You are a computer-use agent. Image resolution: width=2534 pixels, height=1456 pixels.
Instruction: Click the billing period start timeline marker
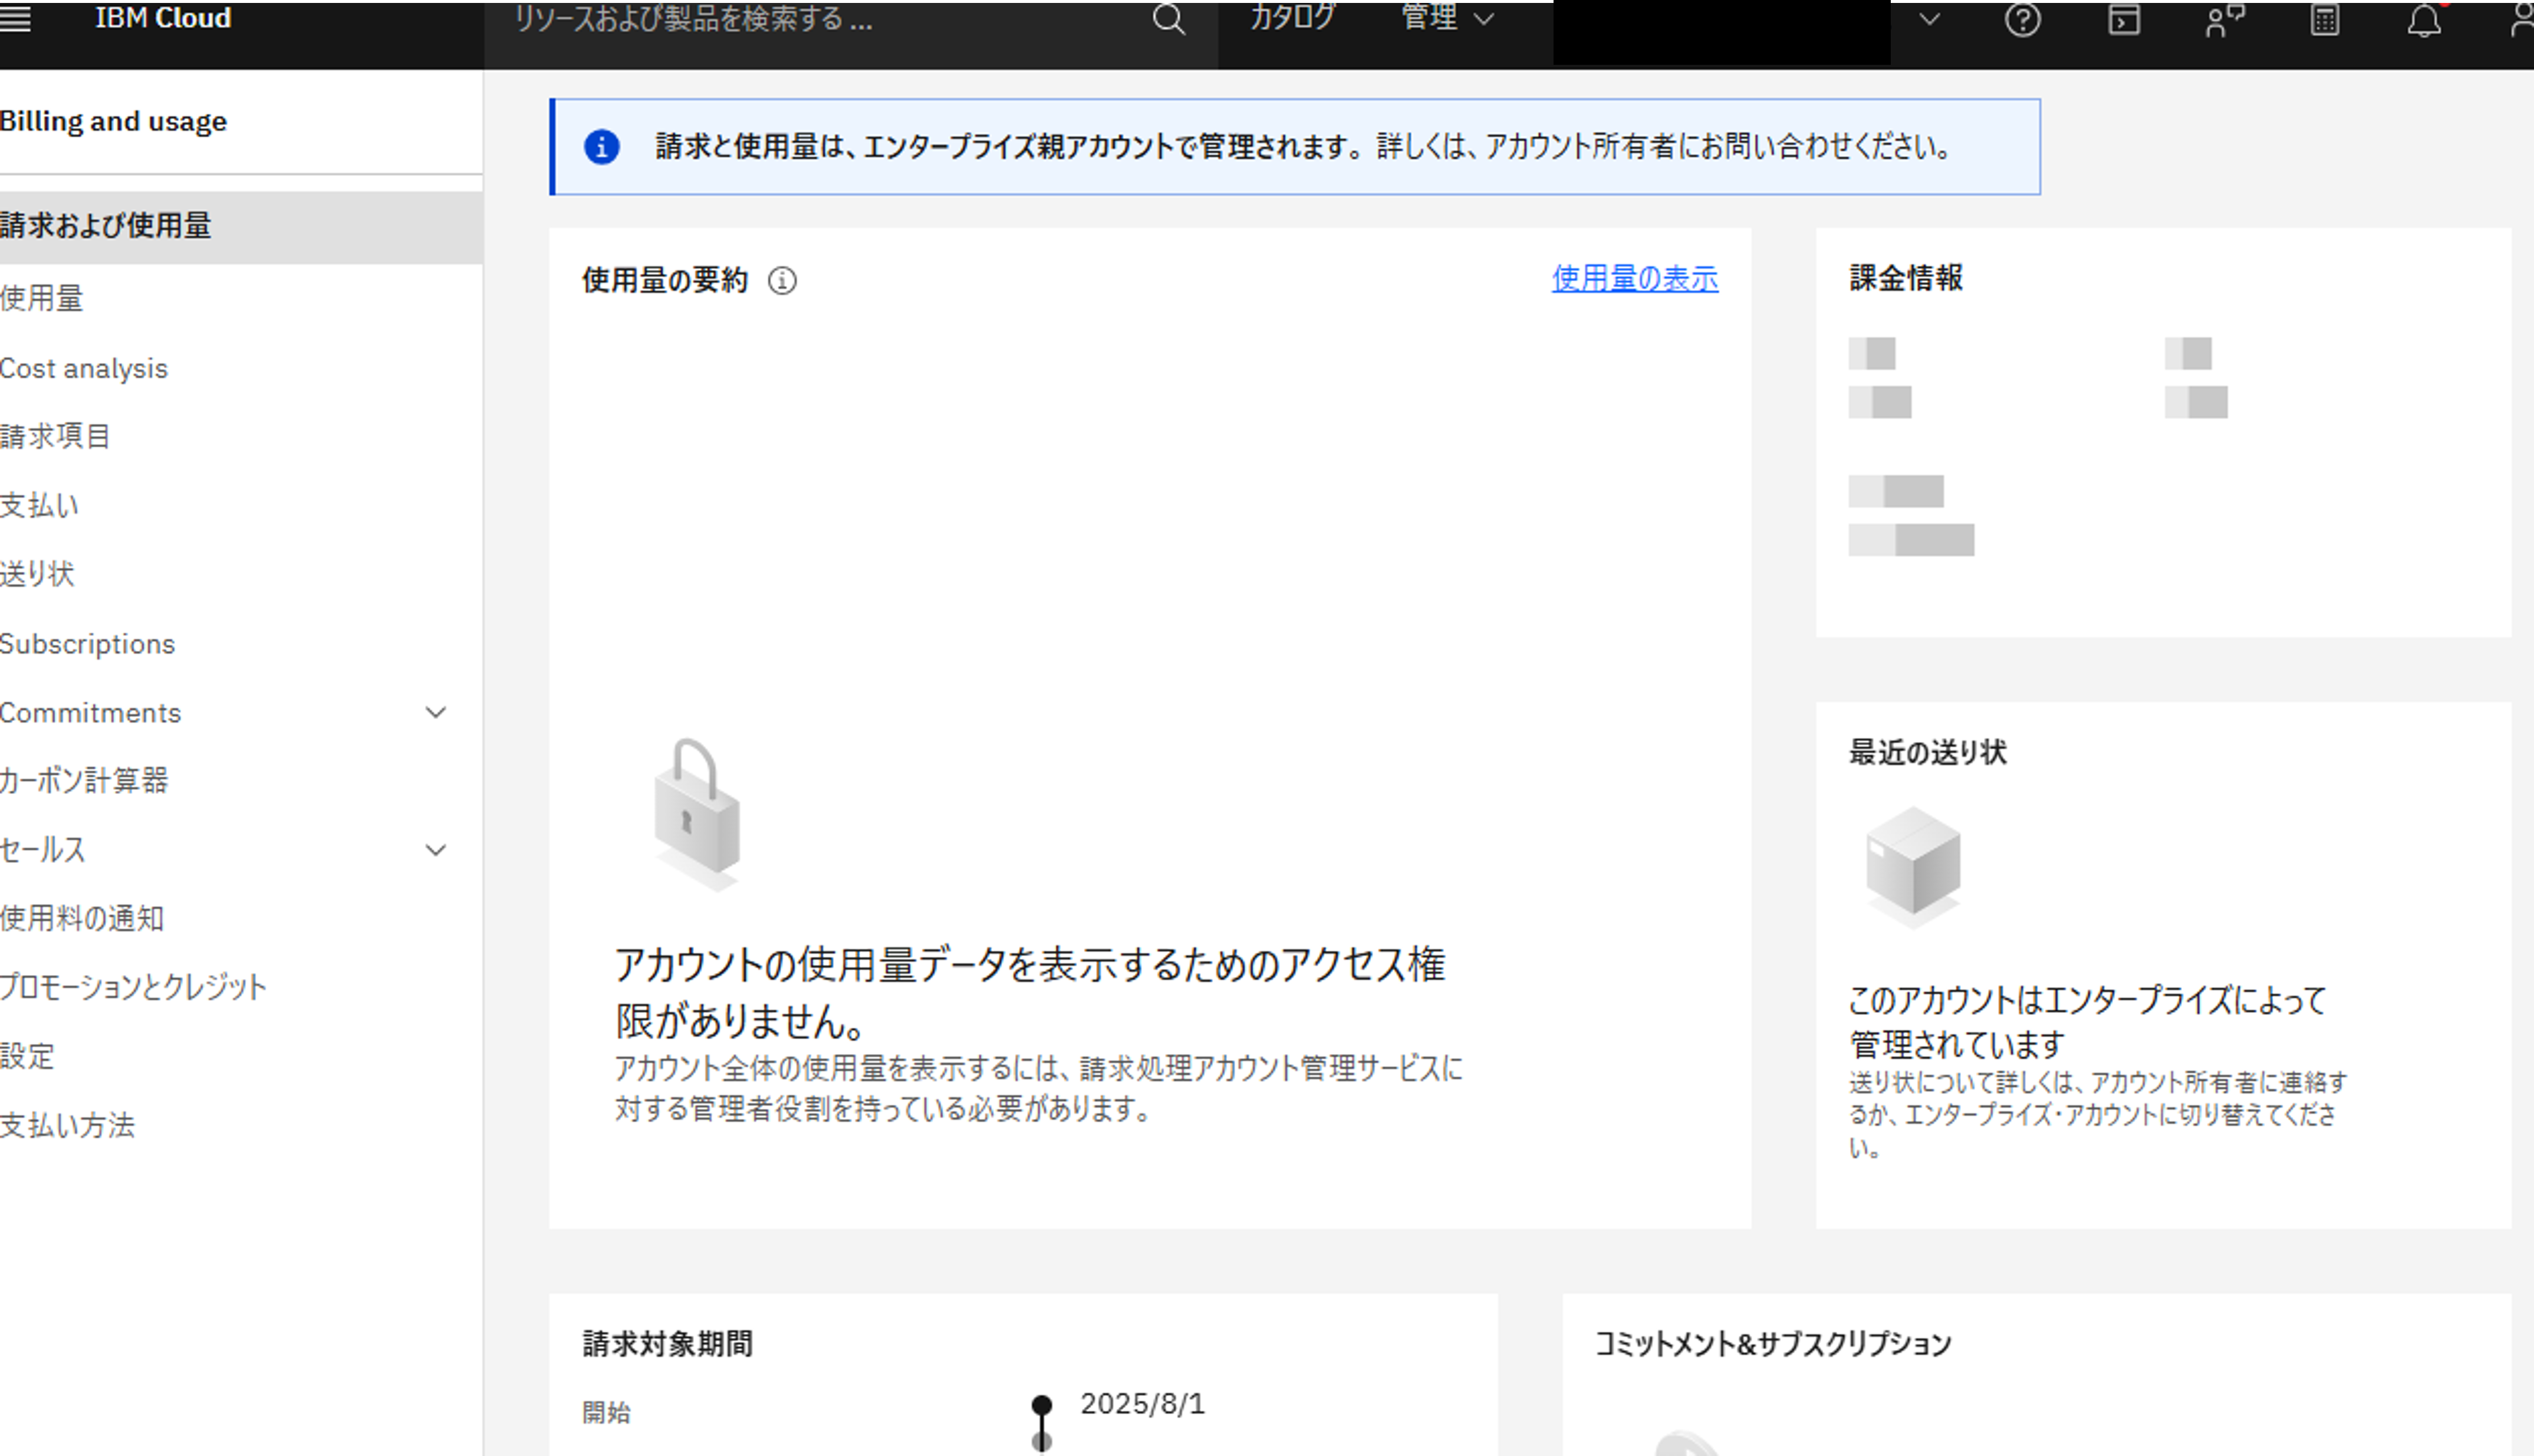(1041, 1404)
